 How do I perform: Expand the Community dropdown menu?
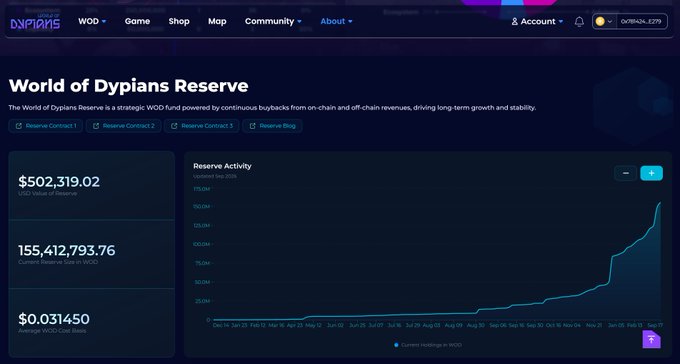point(273,21)
